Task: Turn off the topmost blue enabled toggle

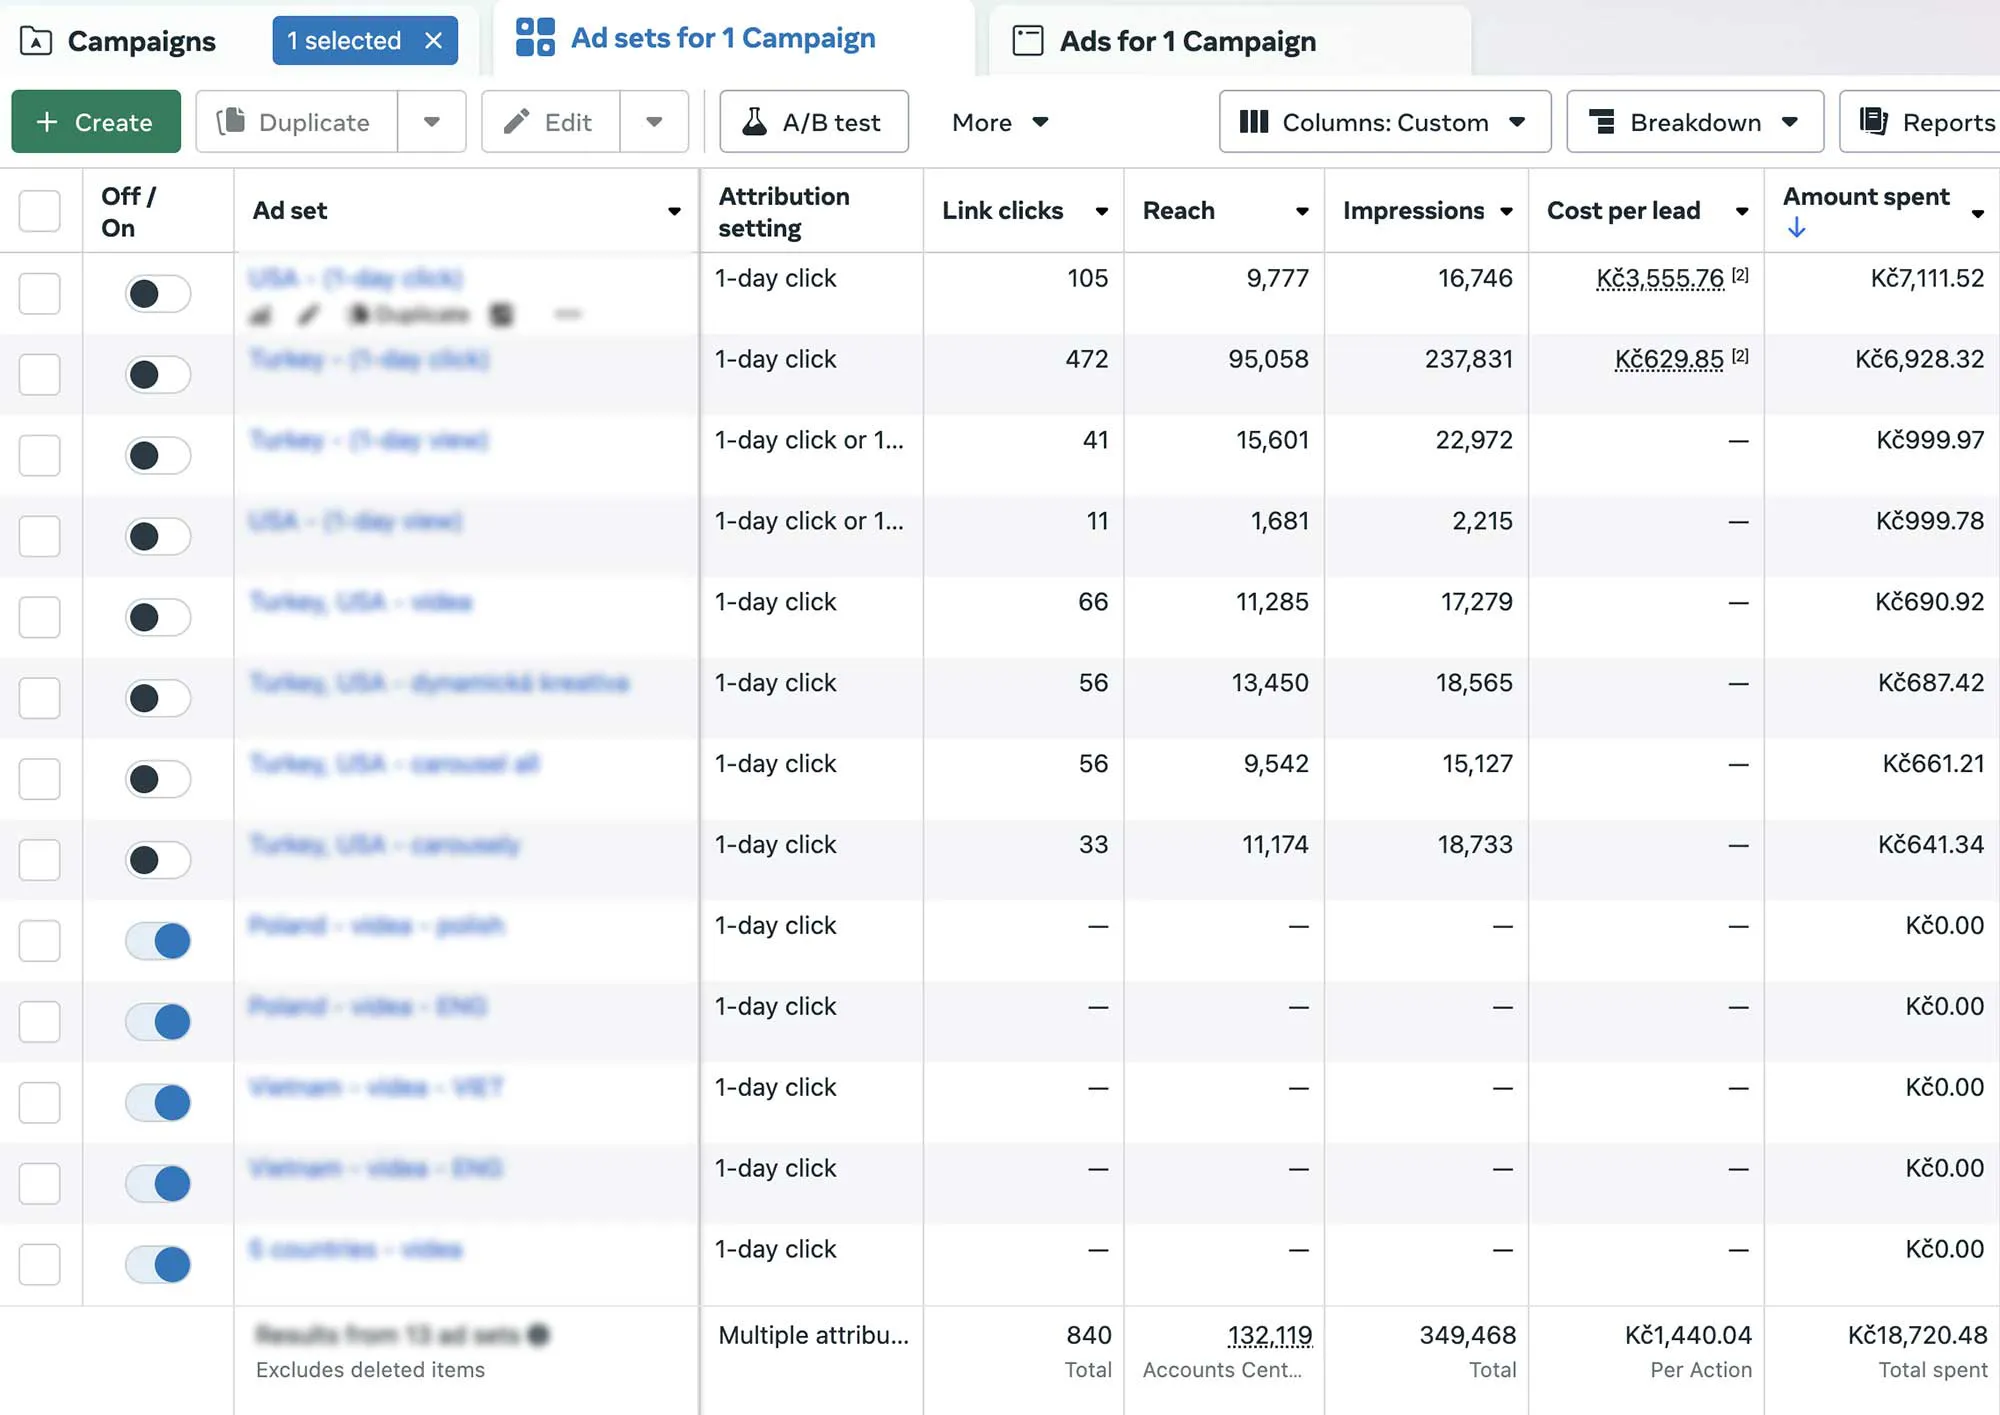Action: point(158,941)
